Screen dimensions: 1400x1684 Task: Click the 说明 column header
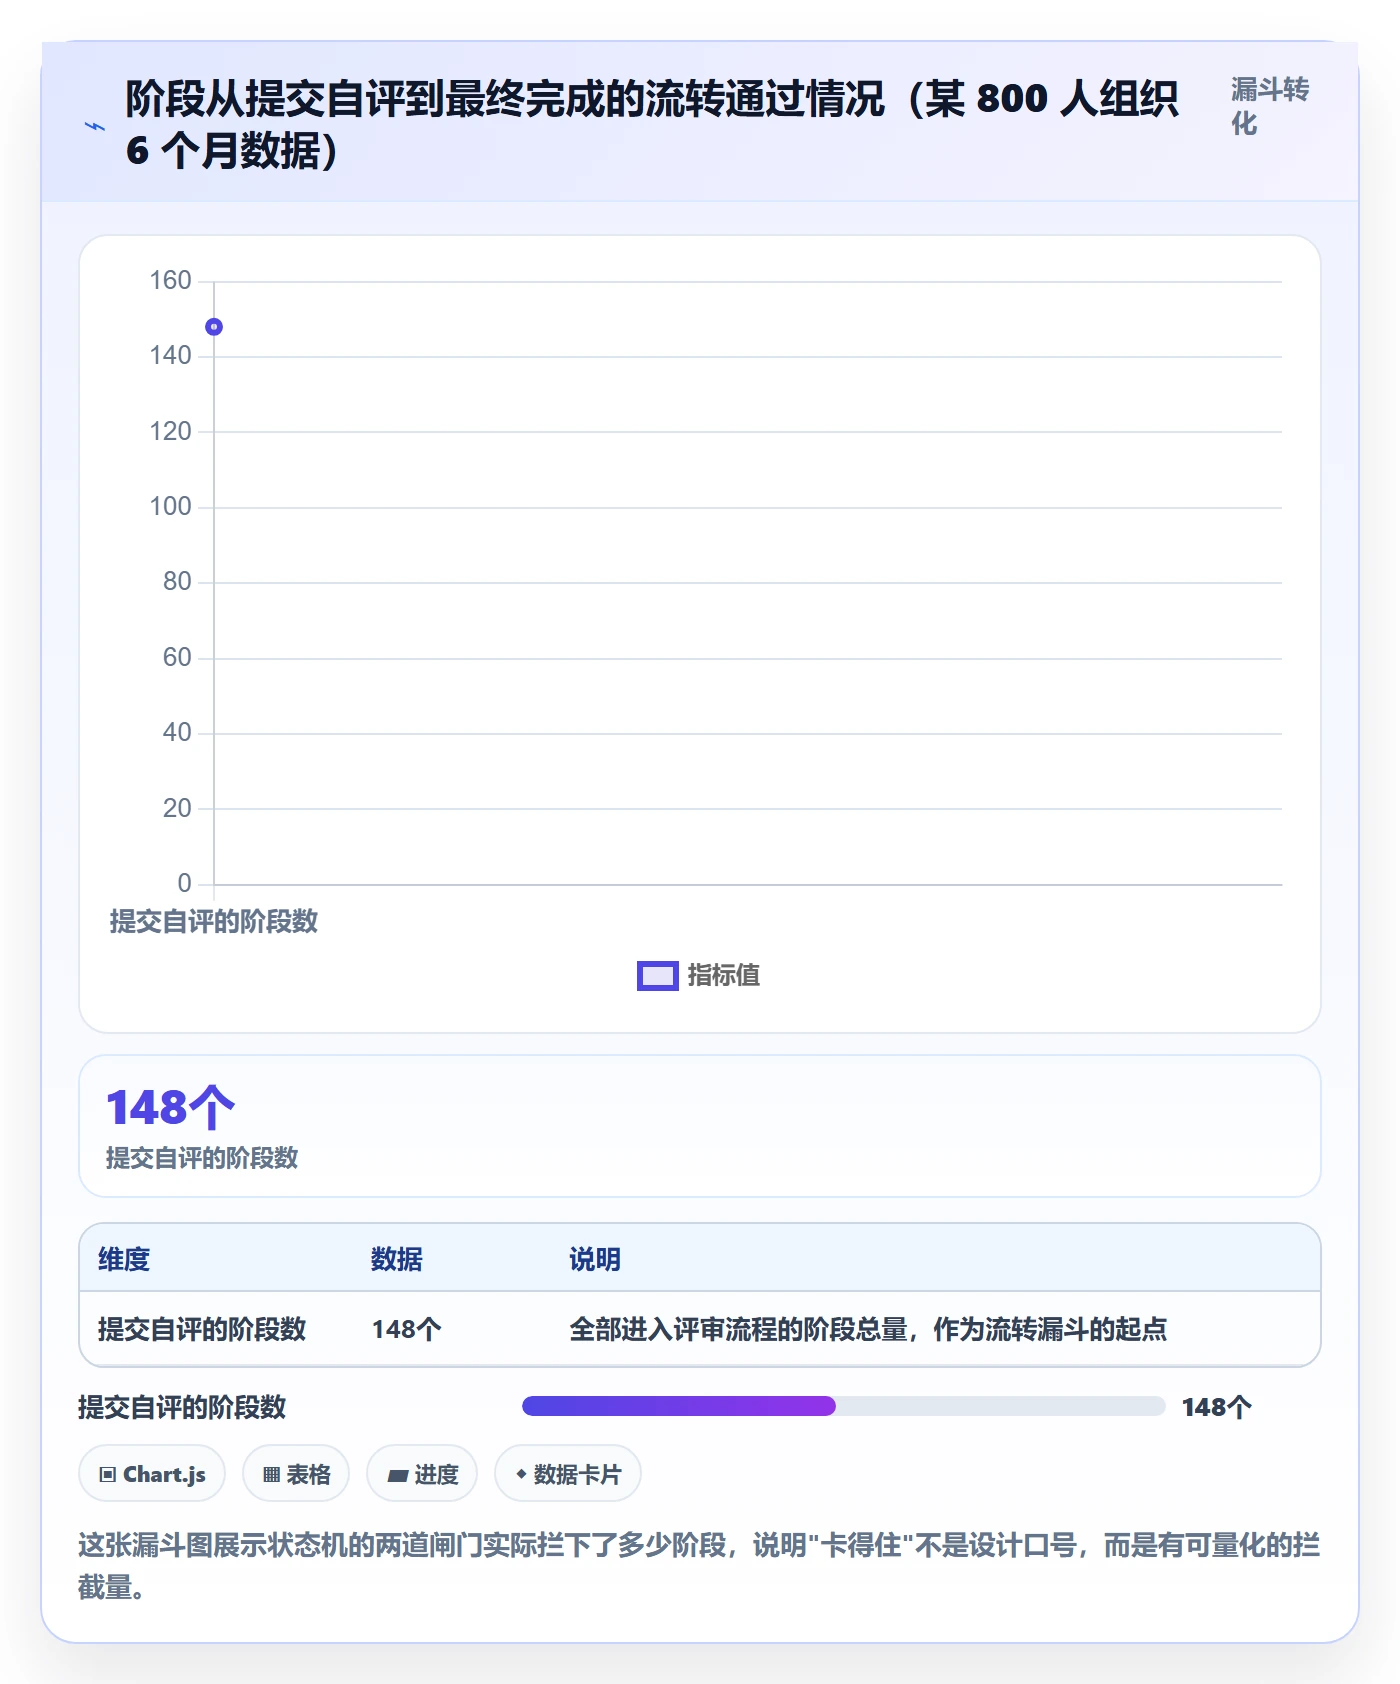595,1259
